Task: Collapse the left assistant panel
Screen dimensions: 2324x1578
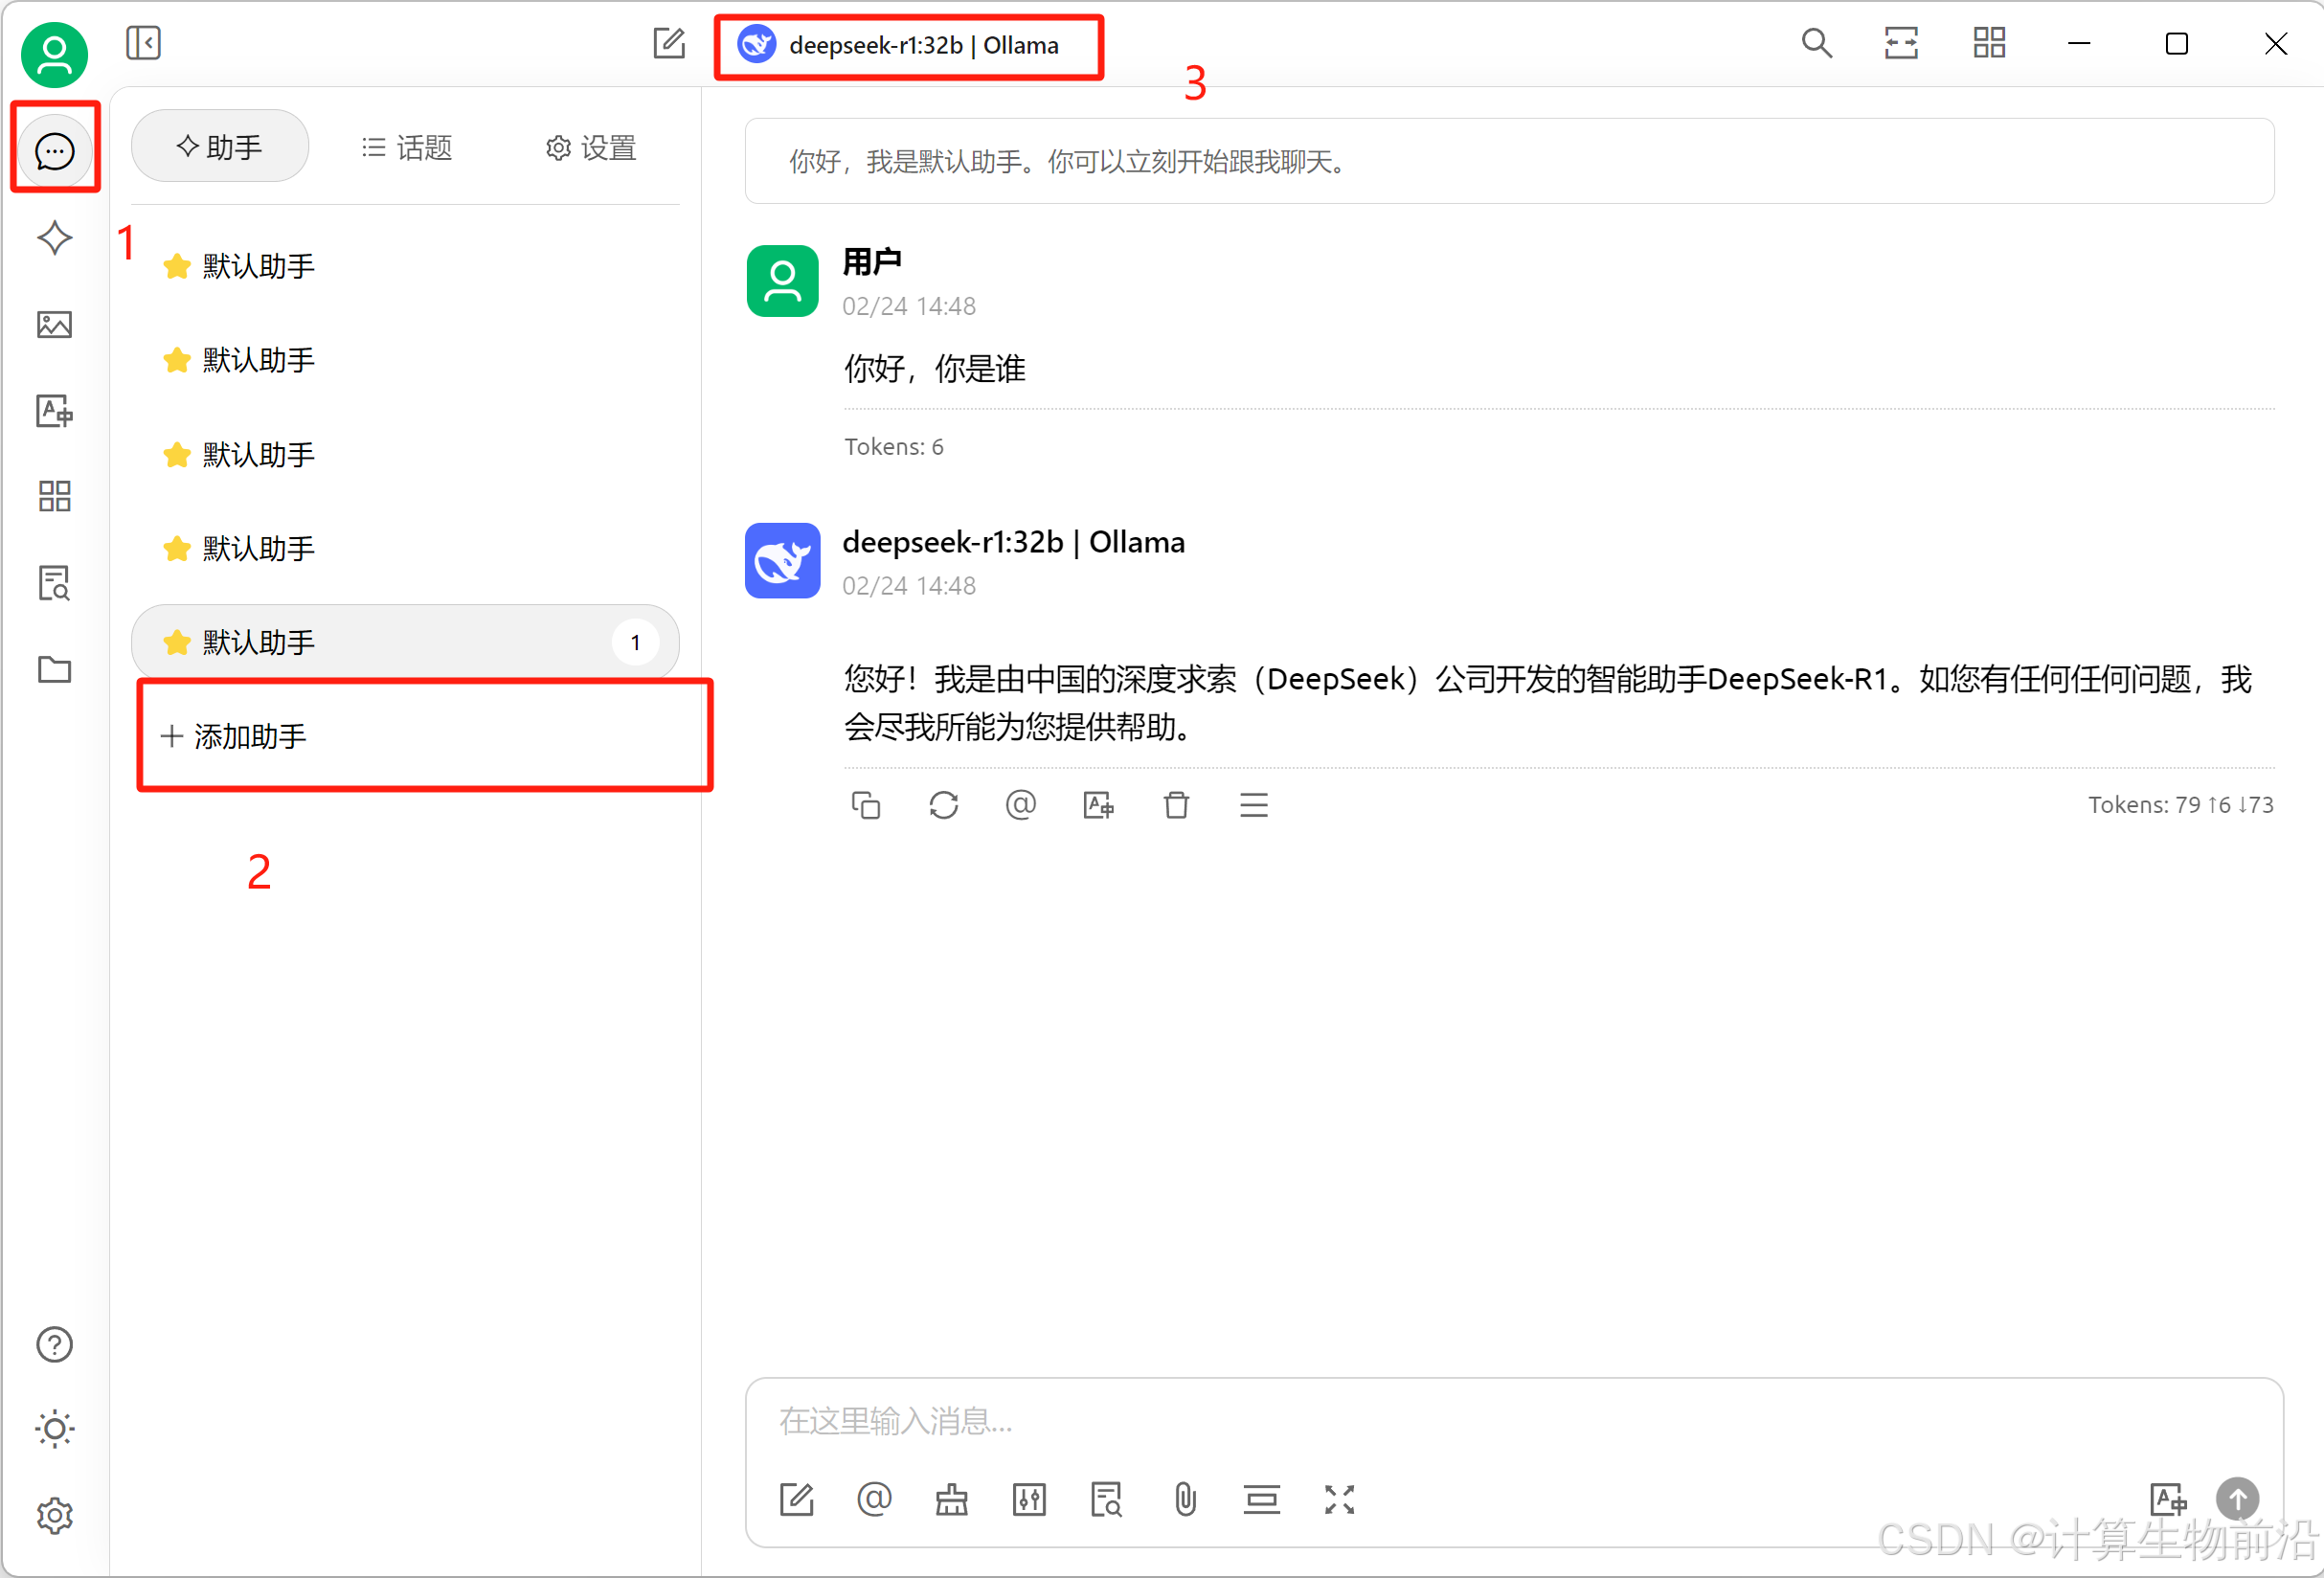Action: point(143,43)
